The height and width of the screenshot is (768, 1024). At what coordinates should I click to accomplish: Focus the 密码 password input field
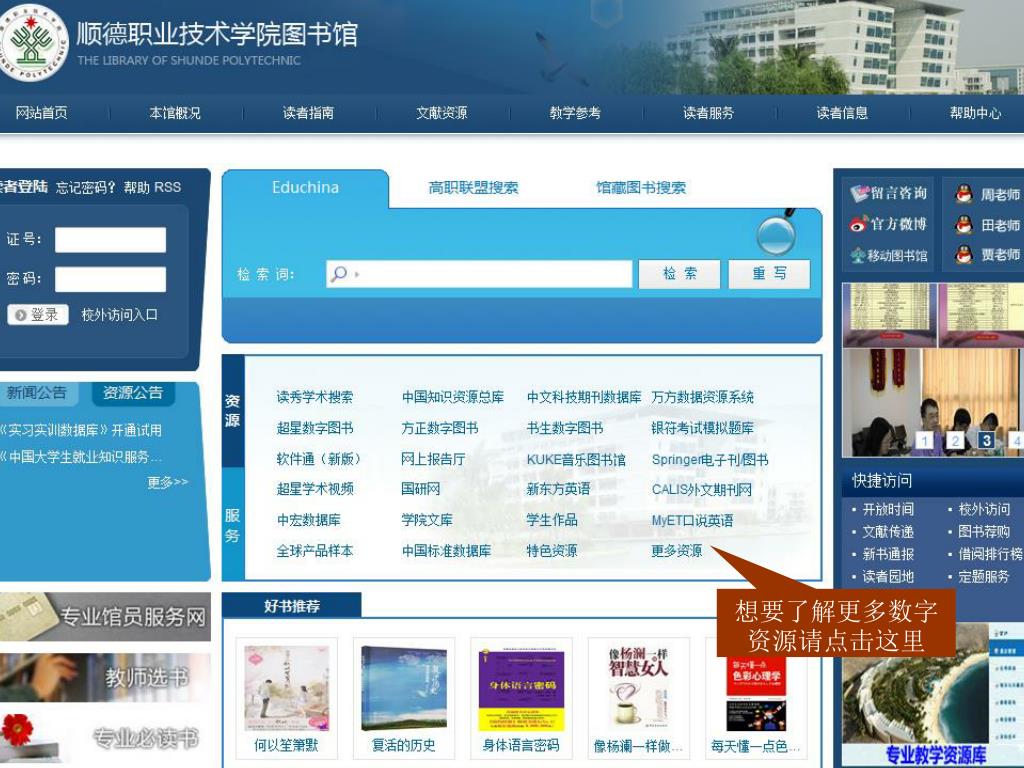tap(110, 279)
